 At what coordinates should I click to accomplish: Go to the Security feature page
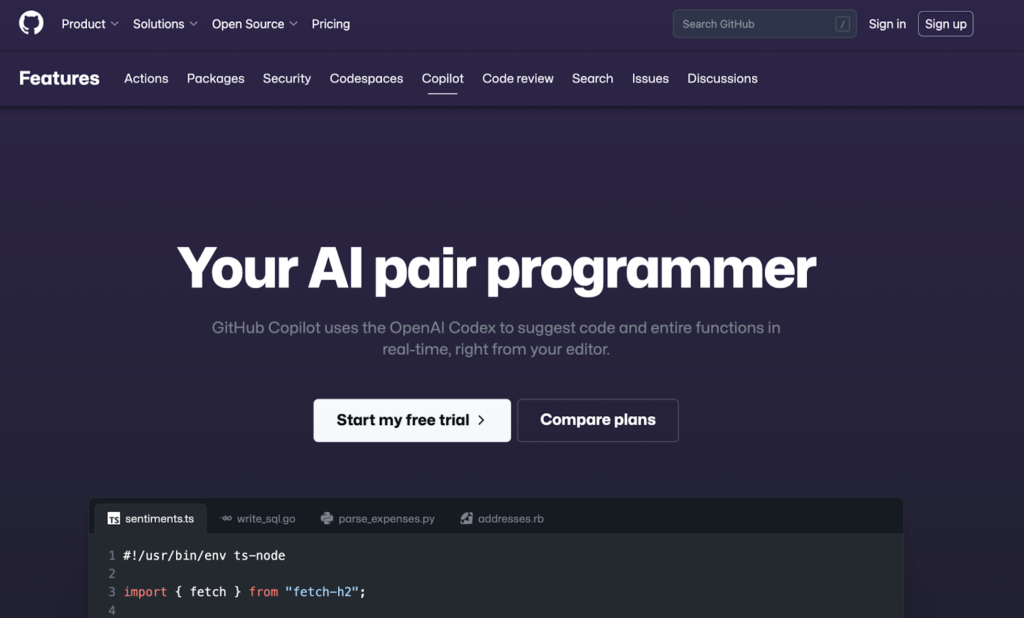[x=287, y=78]
